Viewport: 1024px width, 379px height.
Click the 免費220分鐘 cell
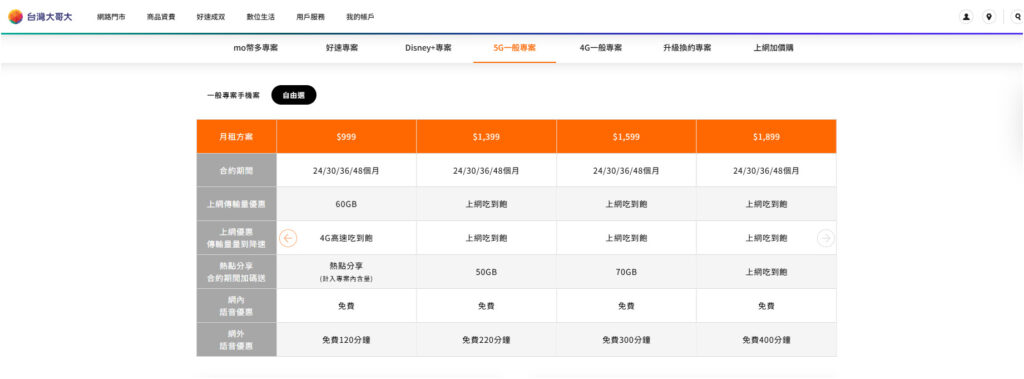486,340
